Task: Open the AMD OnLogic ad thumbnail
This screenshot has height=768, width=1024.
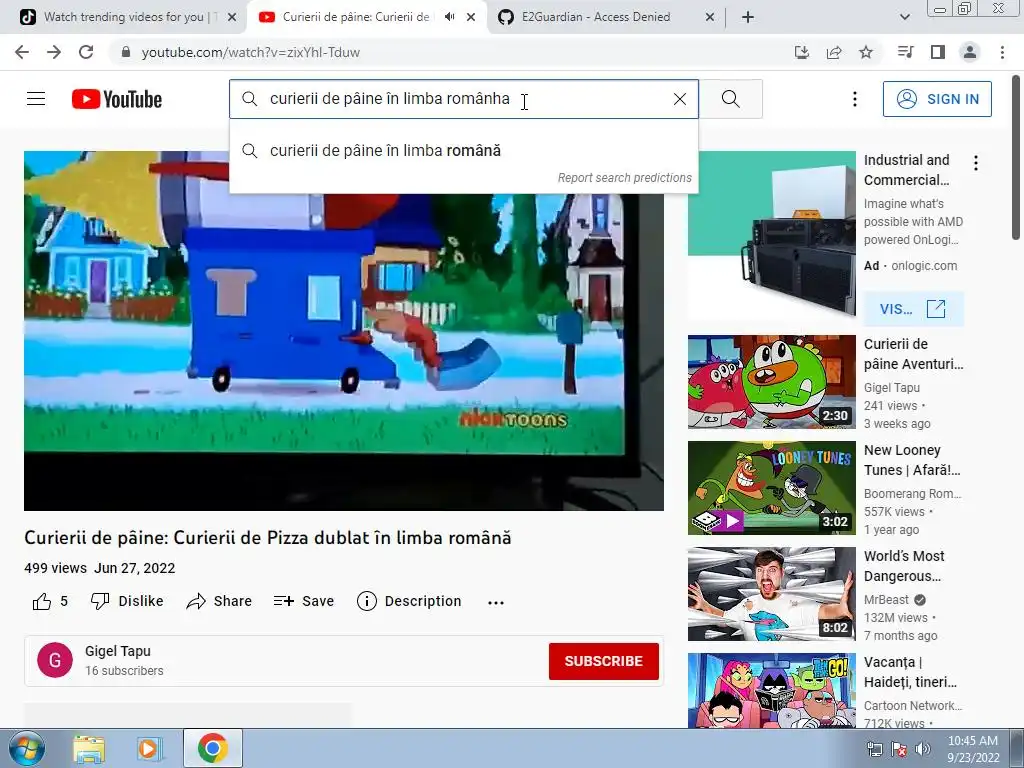Action: pyautogui.click(x=771, y=234)
